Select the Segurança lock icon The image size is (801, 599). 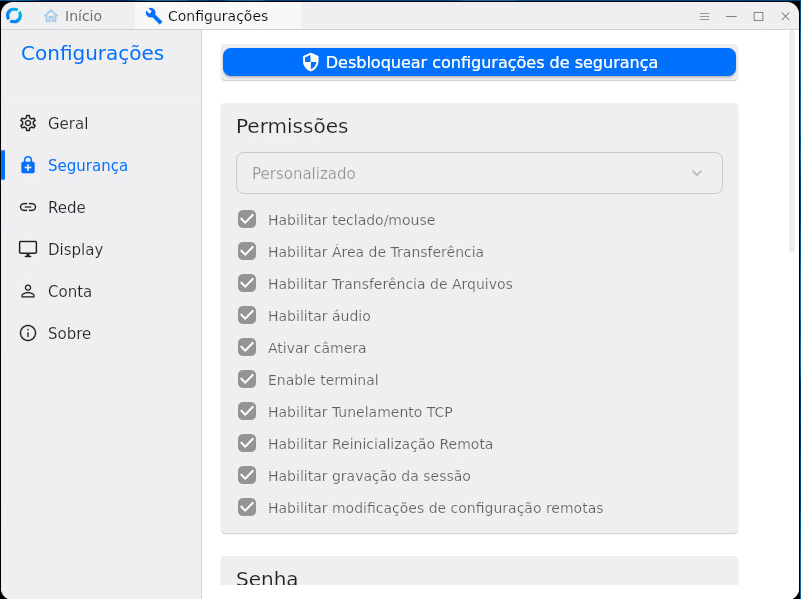tap(28, 166)
